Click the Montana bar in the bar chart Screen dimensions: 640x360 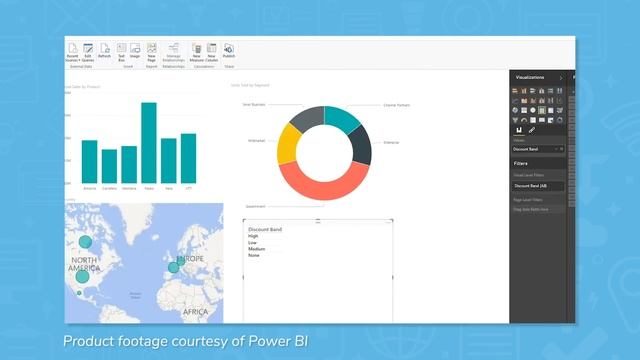(x=129, y=165)
